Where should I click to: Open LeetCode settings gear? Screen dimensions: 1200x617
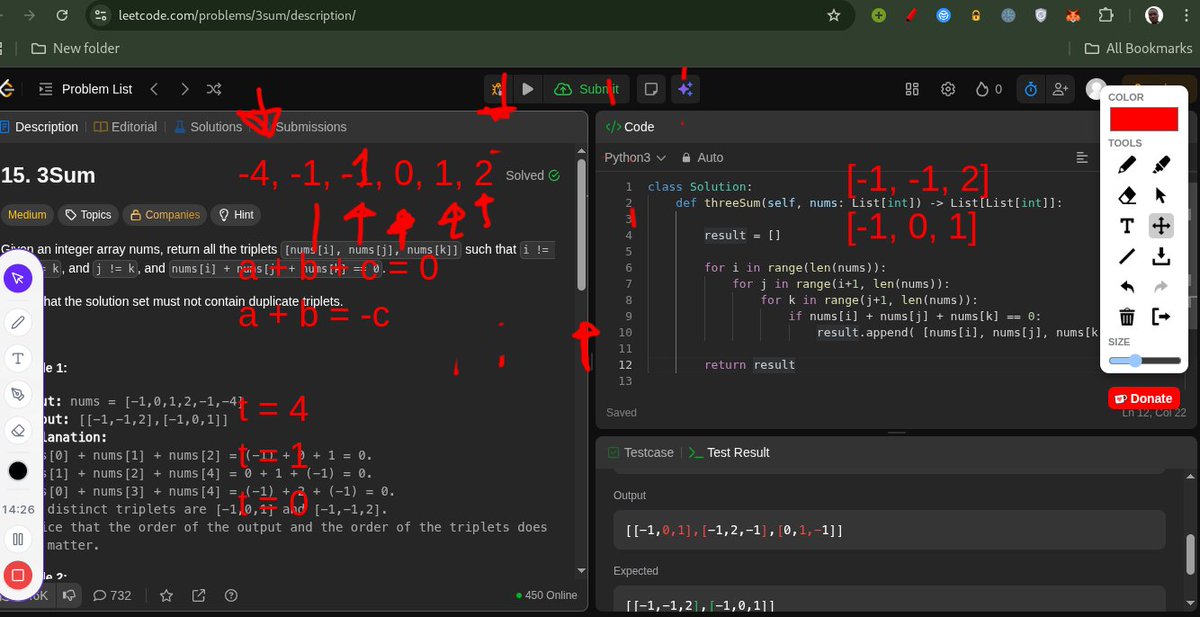coord(948,89)
